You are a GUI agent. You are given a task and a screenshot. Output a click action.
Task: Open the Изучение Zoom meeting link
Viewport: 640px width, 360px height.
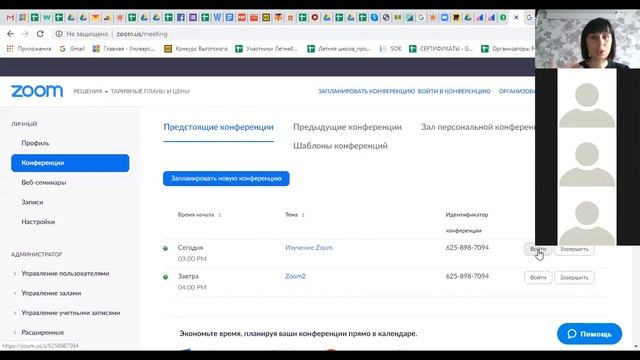[x=309, y=248]
